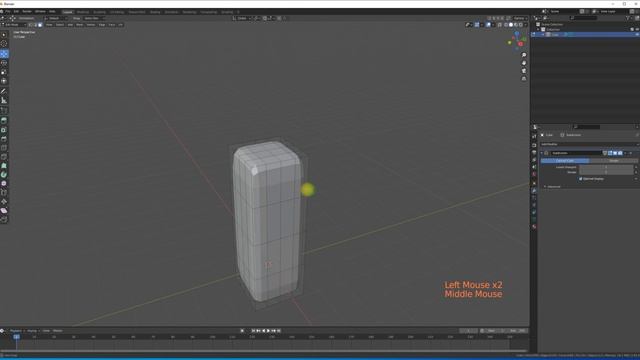
Task: Select the active Move tool
Action: (x=4, y=54)
